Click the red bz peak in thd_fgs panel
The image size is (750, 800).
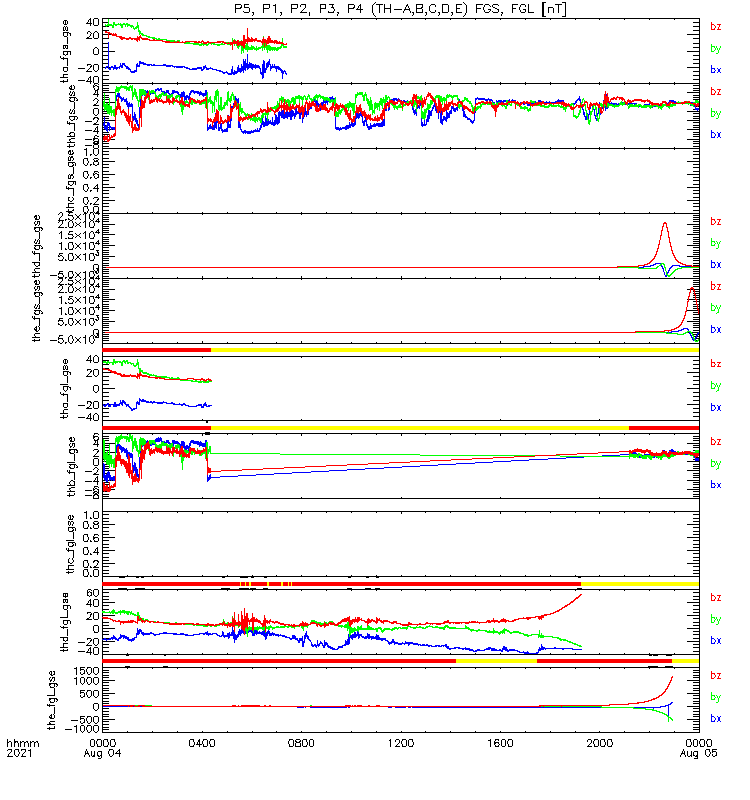click(665, 223)
